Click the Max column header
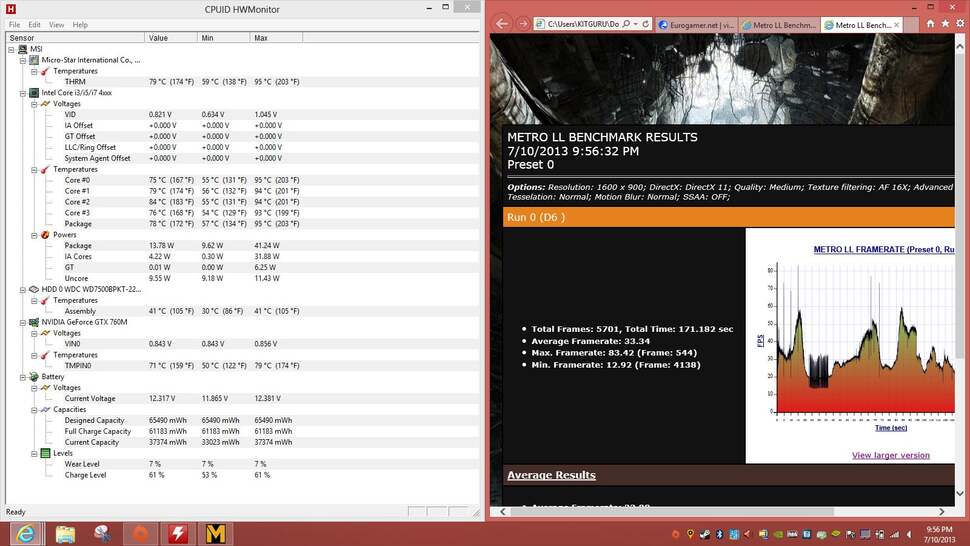The height and width of the screenshot is (546, 970). (x=261, y=37)
